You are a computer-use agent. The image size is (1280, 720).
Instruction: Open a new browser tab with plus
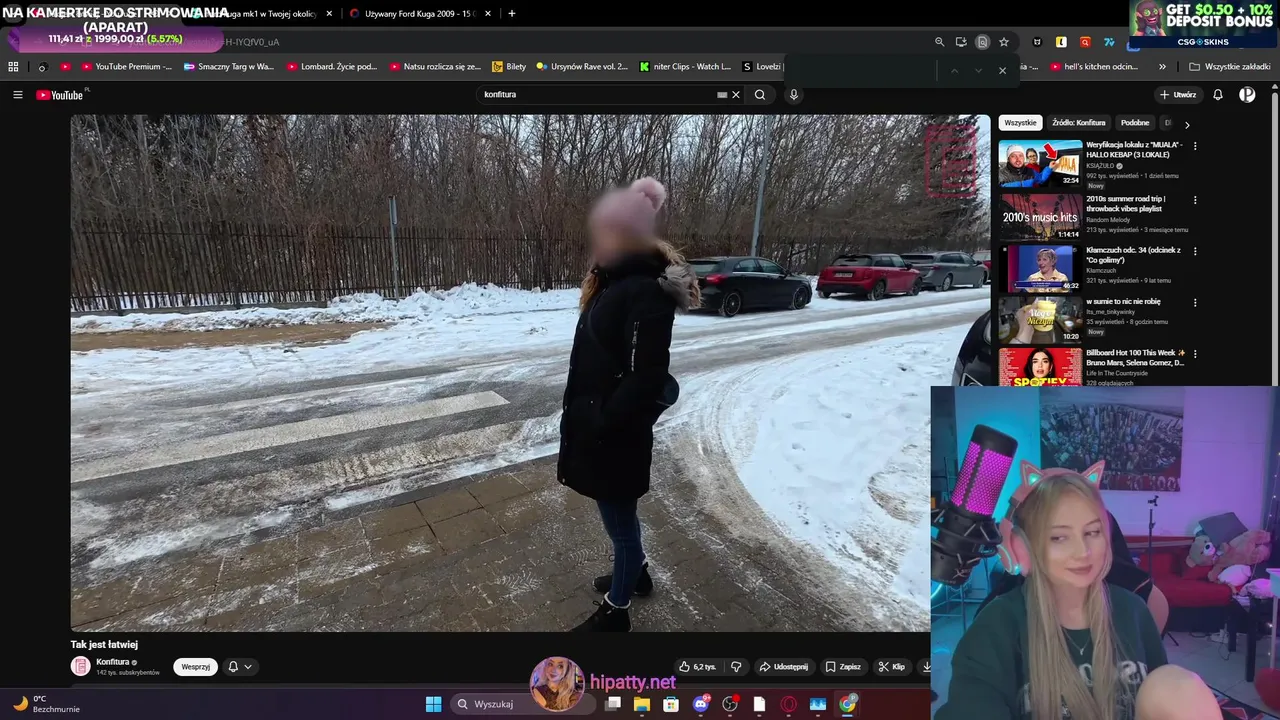pyautogui.click(x=512, y=14)
